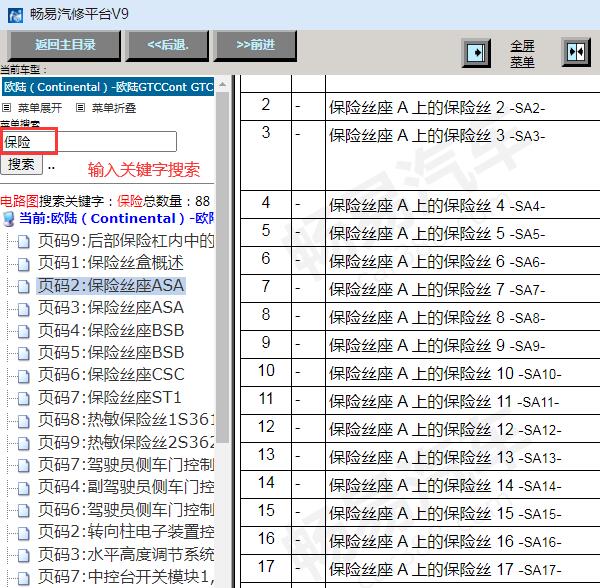600x588 pixels.
Task: Open 页码4:副驾驶员侧车门控 entry
Action: (x=126, y=487)
